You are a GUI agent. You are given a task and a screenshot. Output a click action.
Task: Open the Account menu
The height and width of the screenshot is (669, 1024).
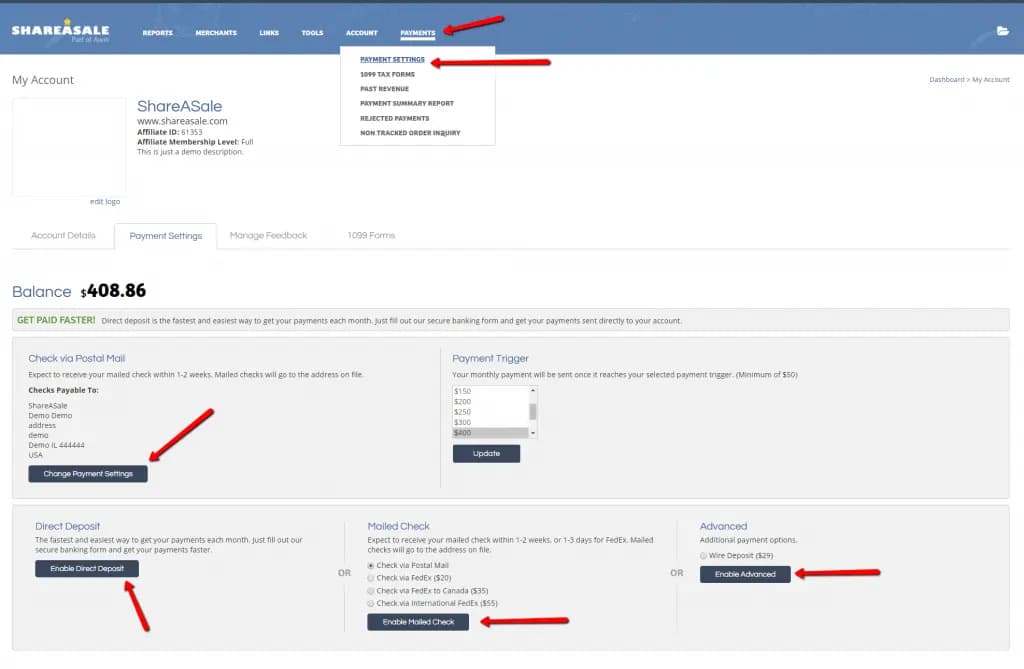pyautogui.click(x=362, y=33)
